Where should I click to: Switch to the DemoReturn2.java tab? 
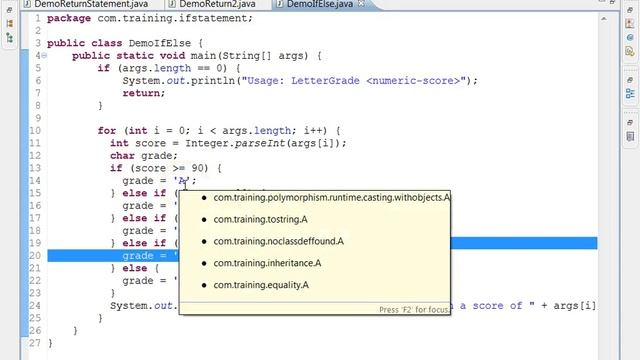click(x=217, y=4)
